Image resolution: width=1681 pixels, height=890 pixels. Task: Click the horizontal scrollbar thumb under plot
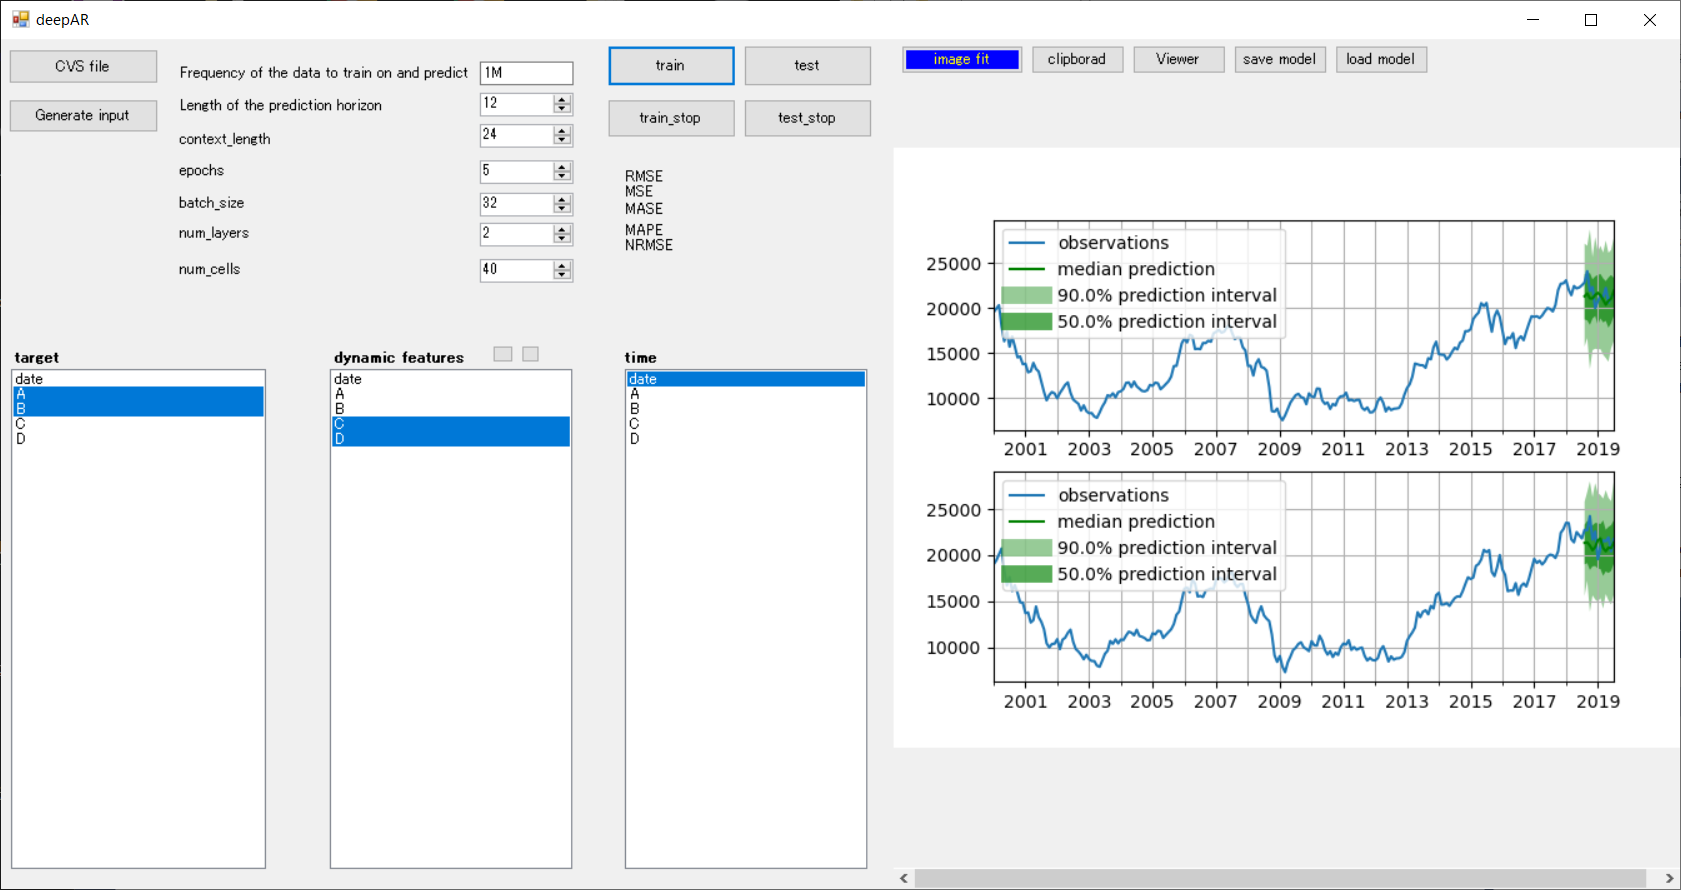pyautogui.click(x=1280, y=878)
